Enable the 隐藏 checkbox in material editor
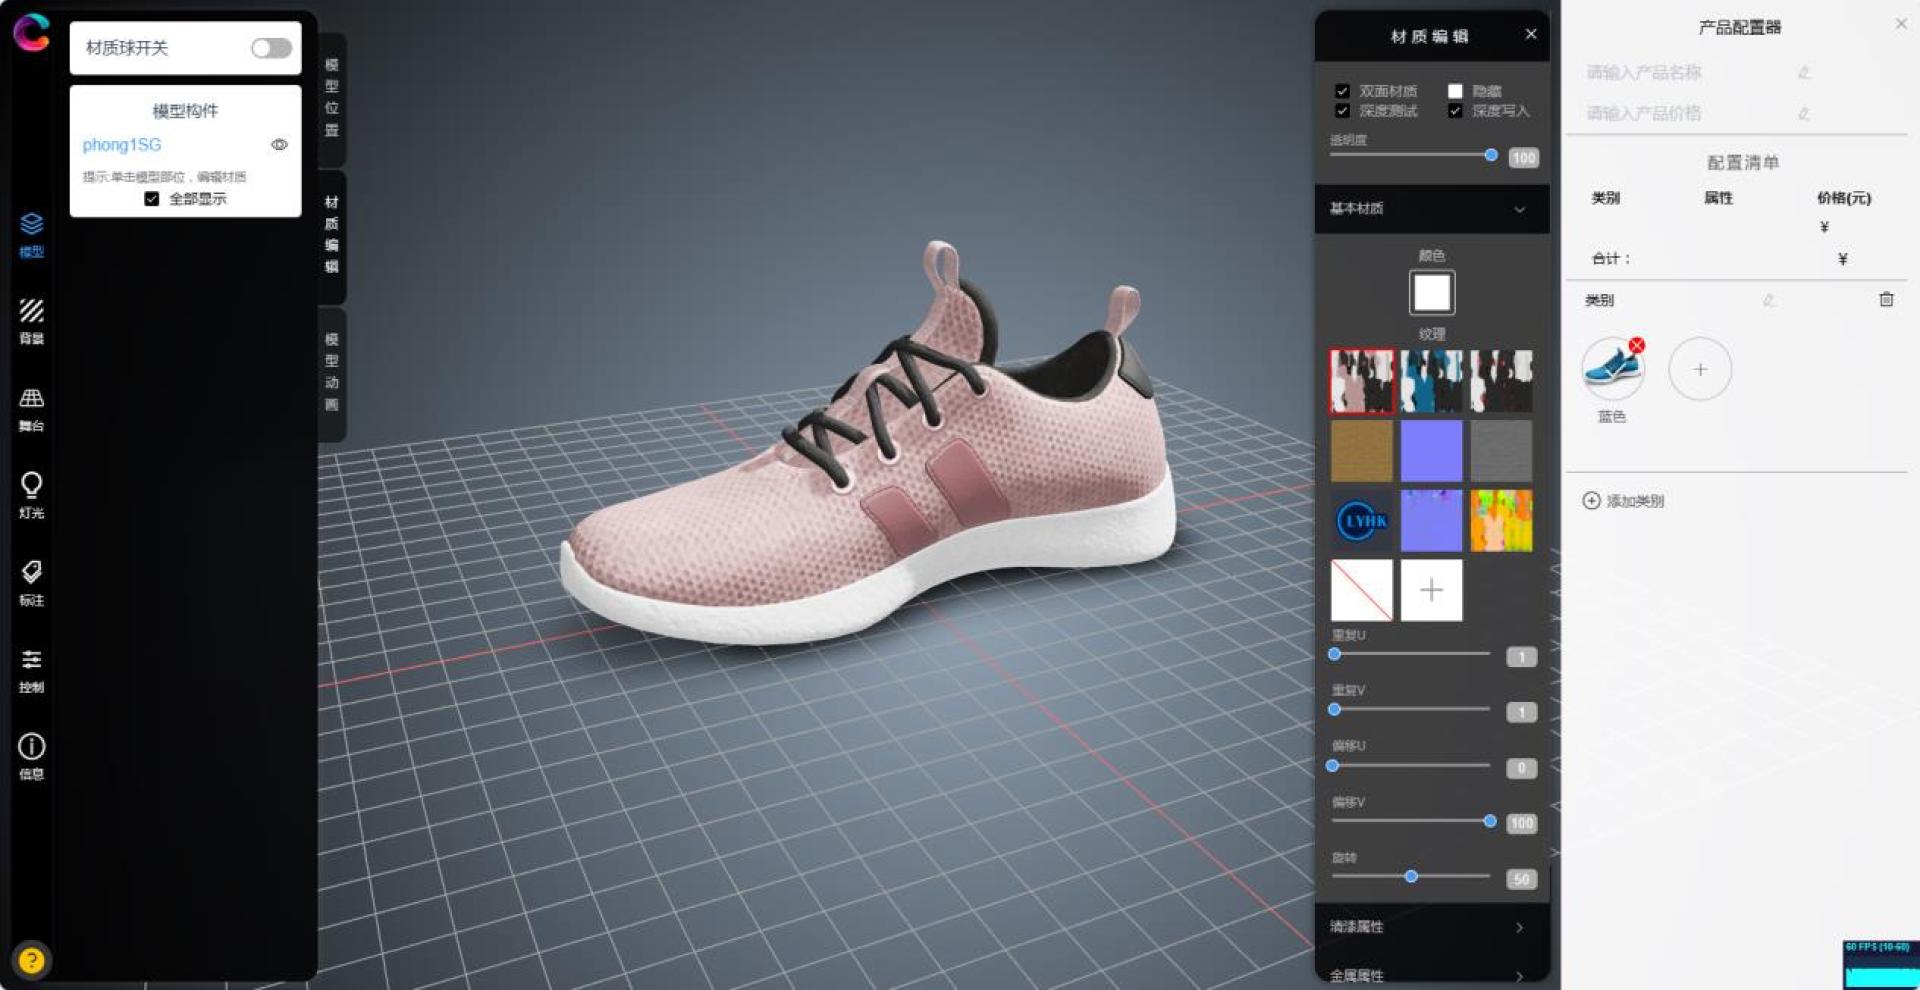 tap(1455, 91)
